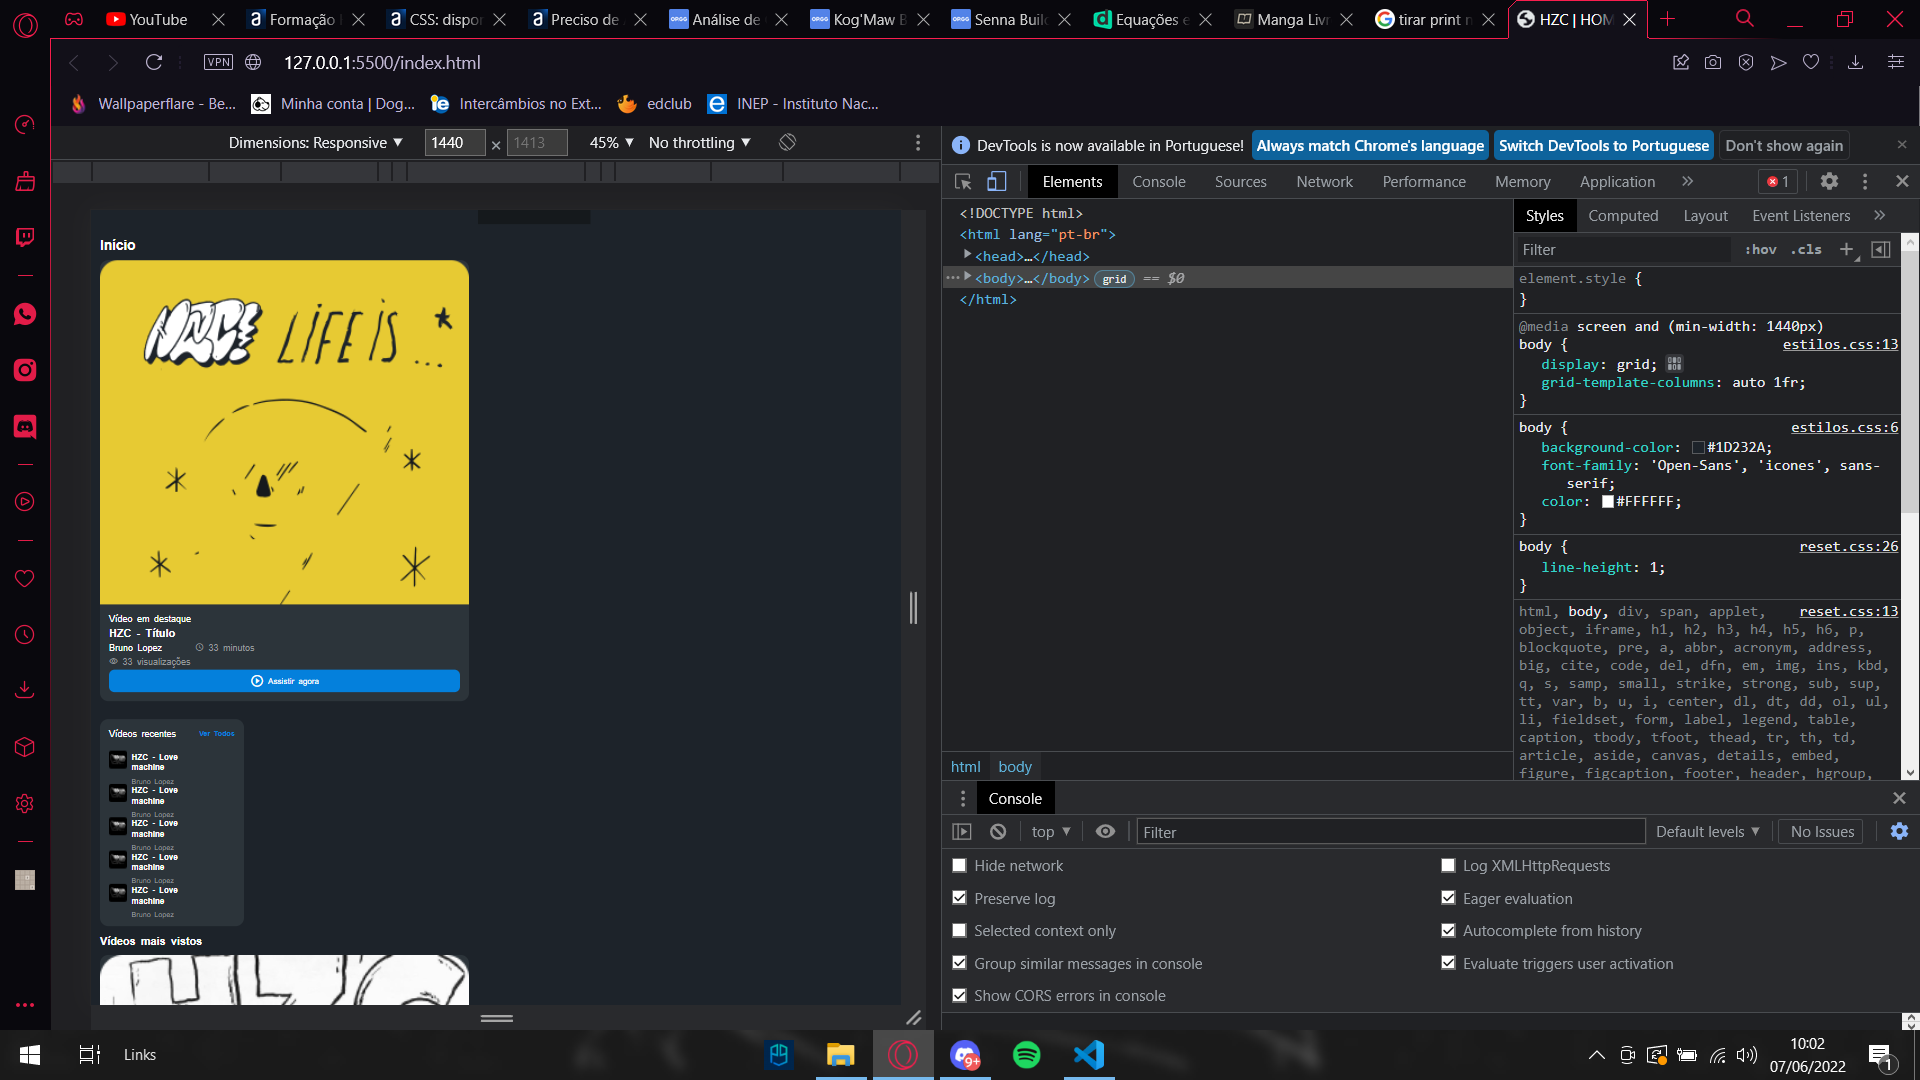The width and height of the screenshot is (1920, 1080).
Task: Click the error count badge
Action: (x=1778, y=181)
